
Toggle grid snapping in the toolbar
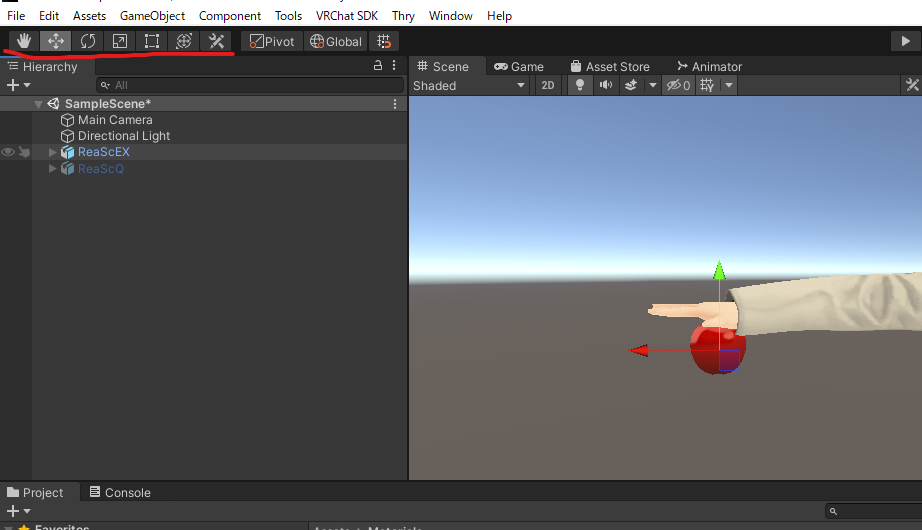[x=384, y=41]
